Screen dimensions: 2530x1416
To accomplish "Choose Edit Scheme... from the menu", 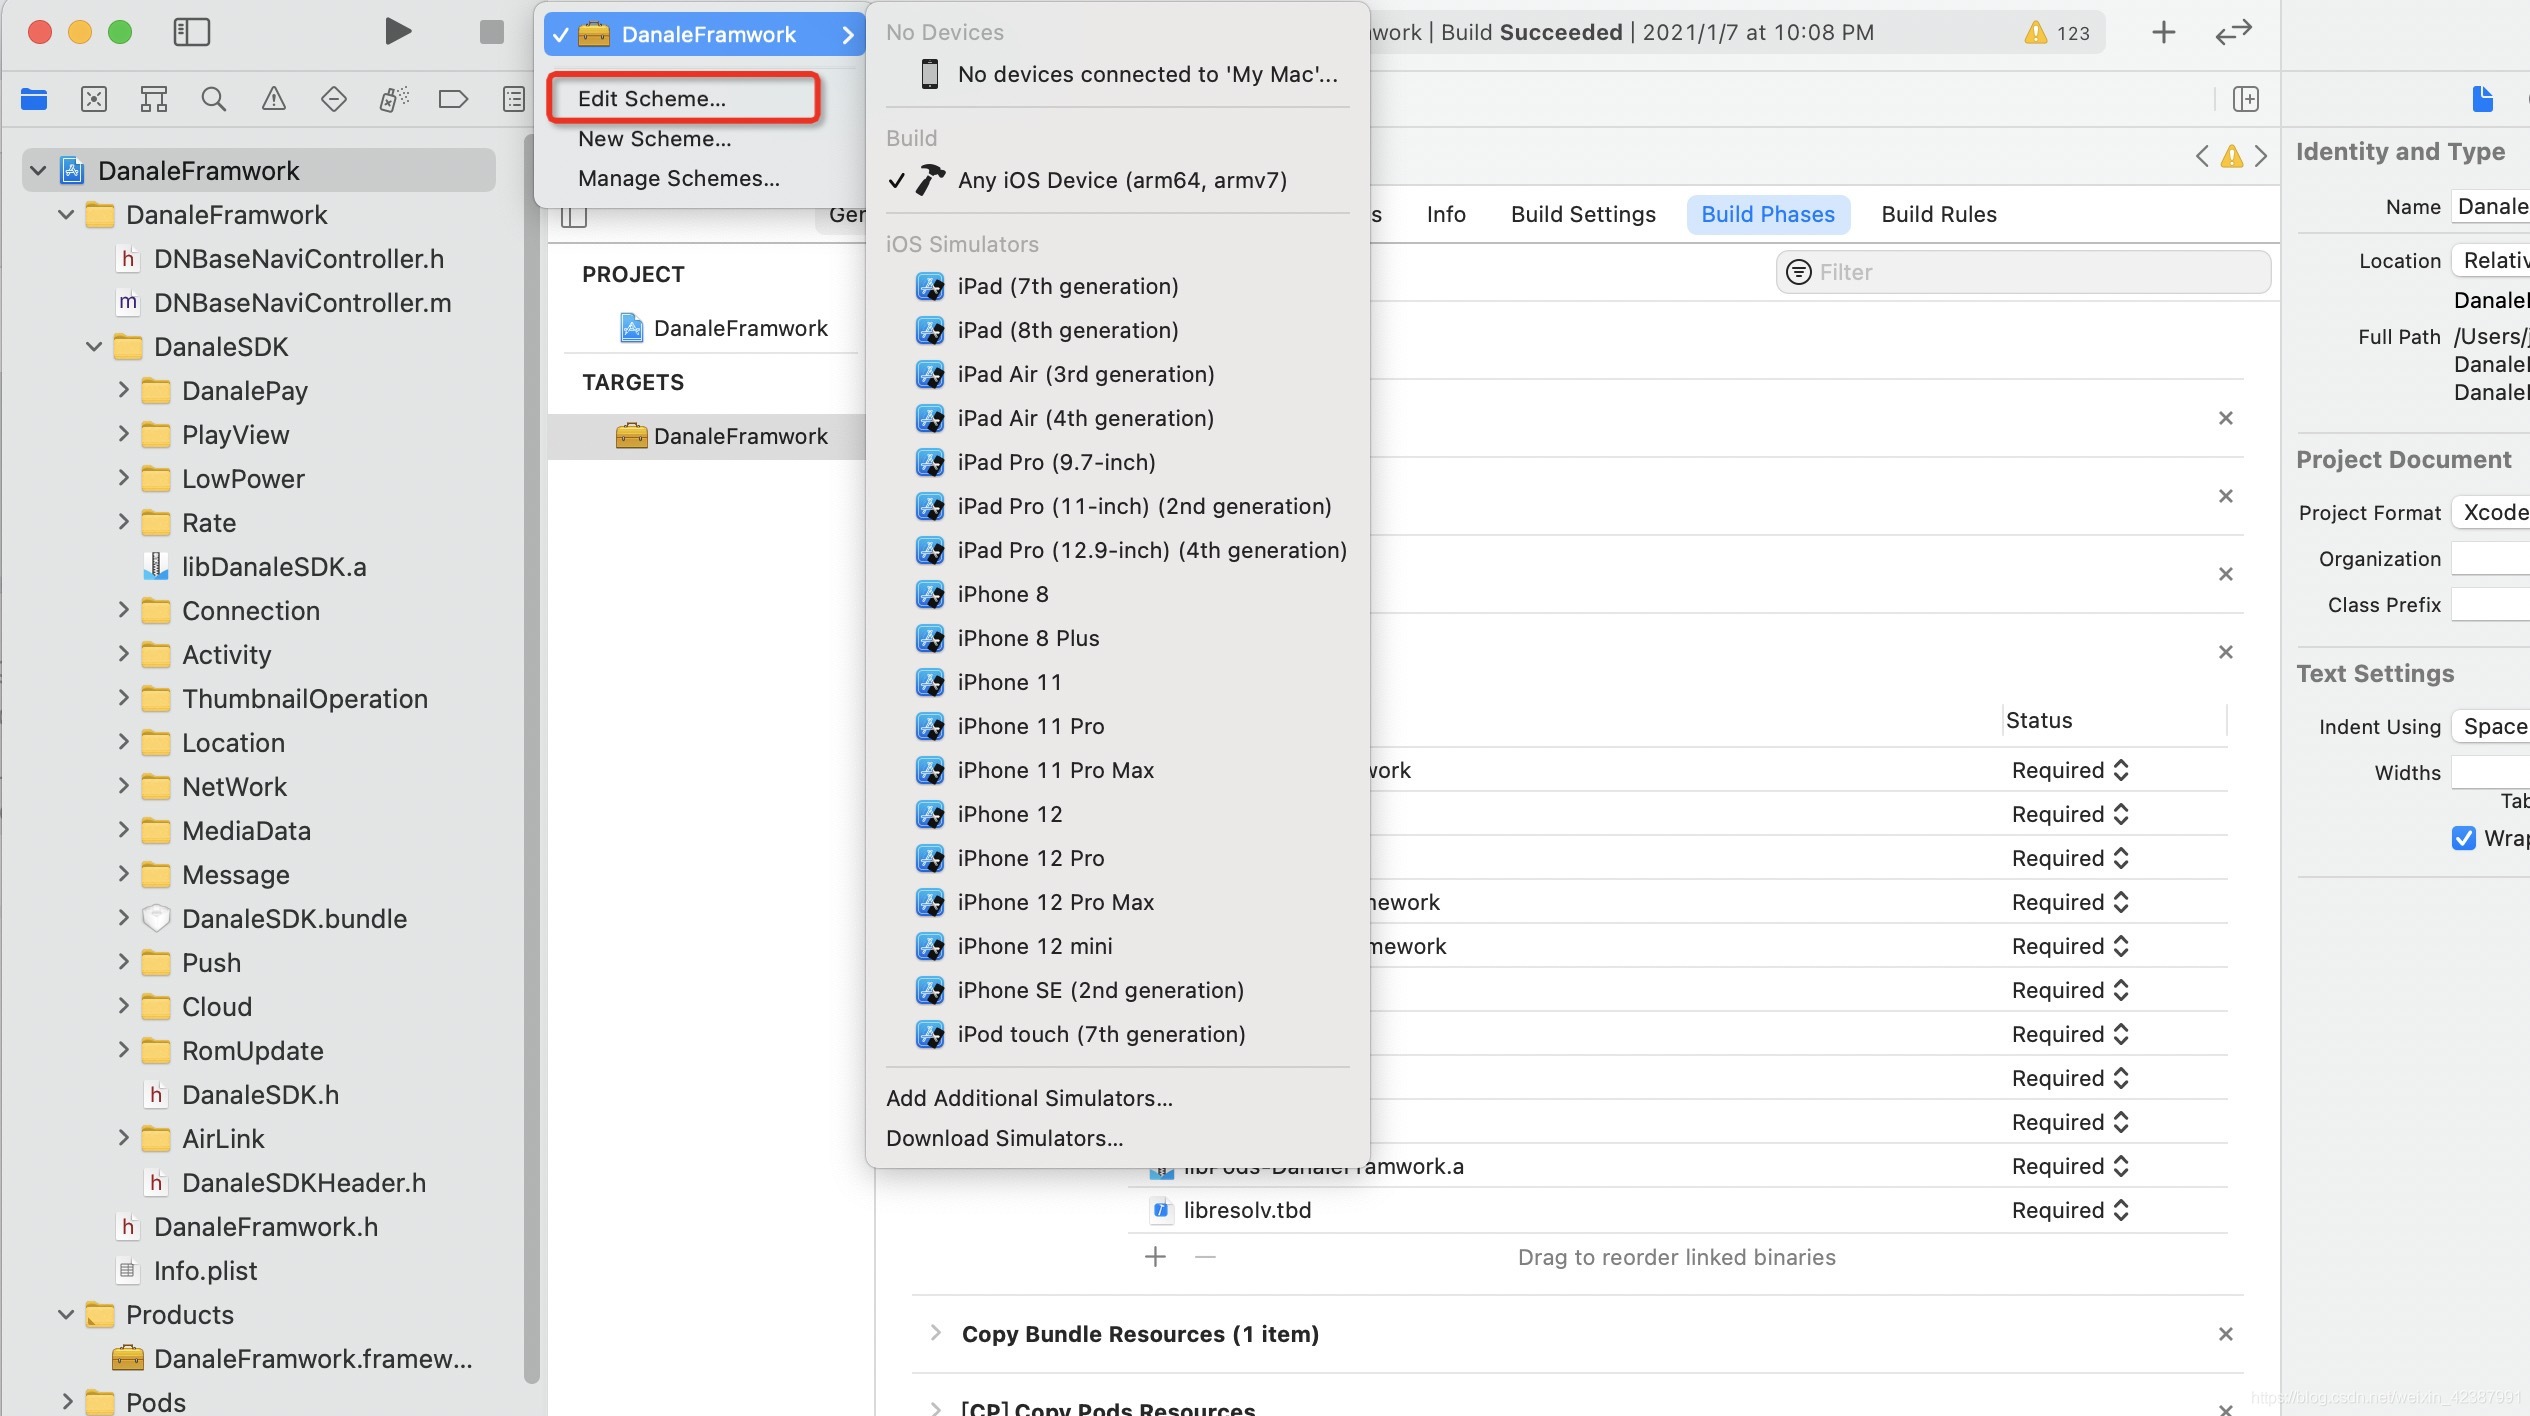I will [x=652, y=98].
